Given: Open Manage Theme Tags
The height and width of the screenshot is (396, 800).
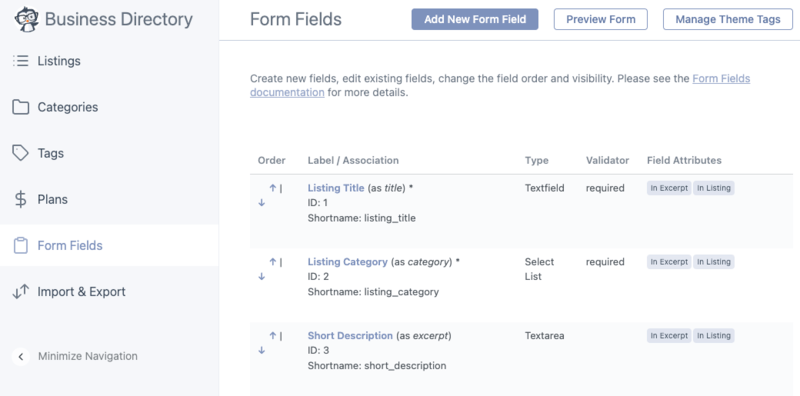Looking at the screenshot, I should click(728, 19).
